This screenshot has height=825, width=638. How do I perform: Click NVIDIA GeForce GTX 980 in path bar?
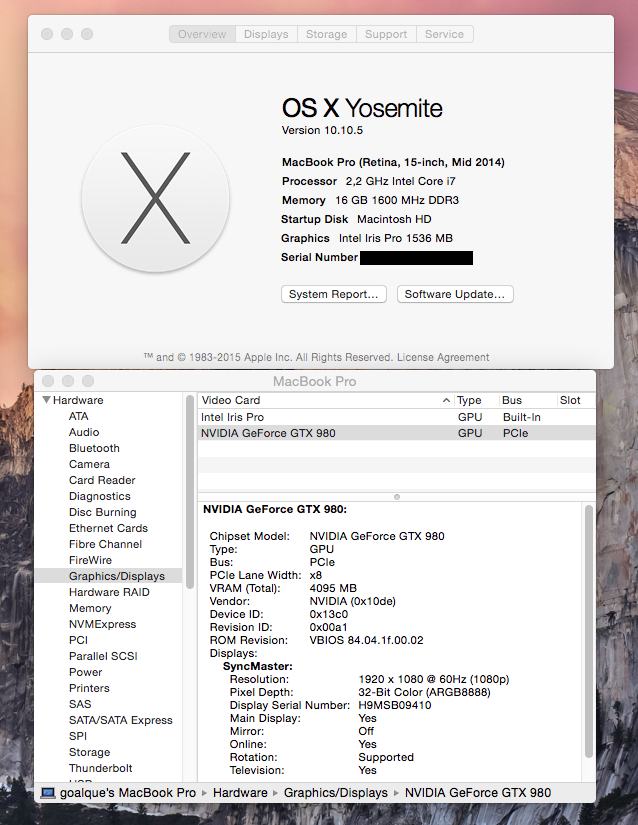[478, 793]
